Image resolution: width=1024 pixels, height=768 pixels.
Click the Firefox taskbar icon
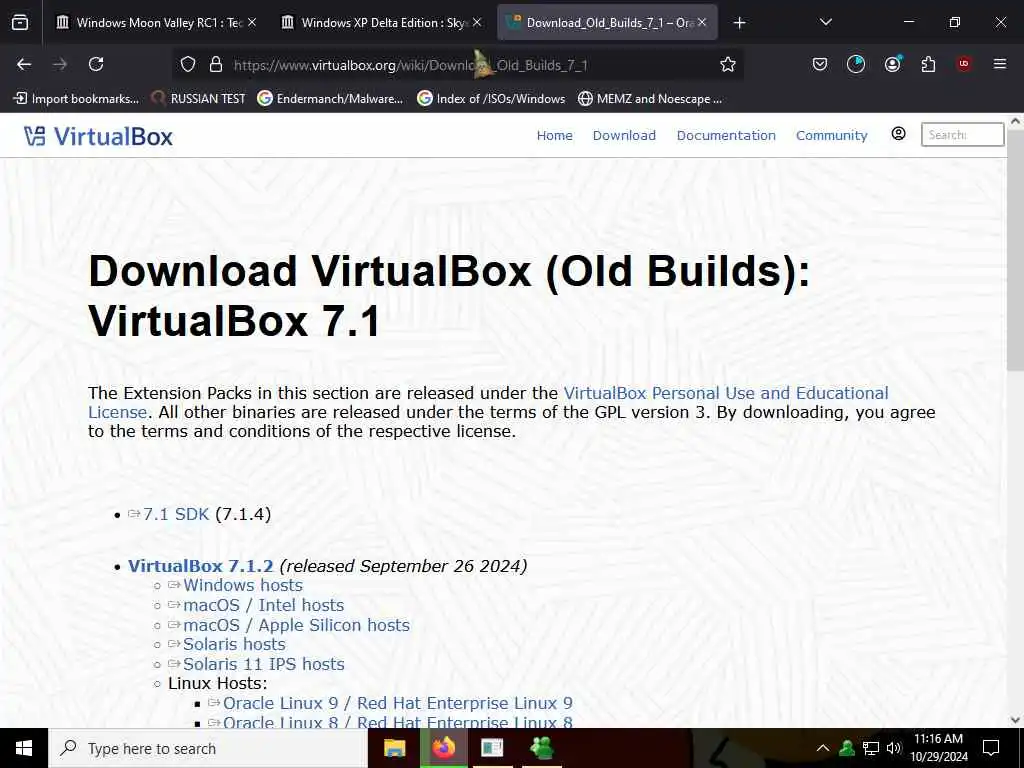tap(443, 748)
